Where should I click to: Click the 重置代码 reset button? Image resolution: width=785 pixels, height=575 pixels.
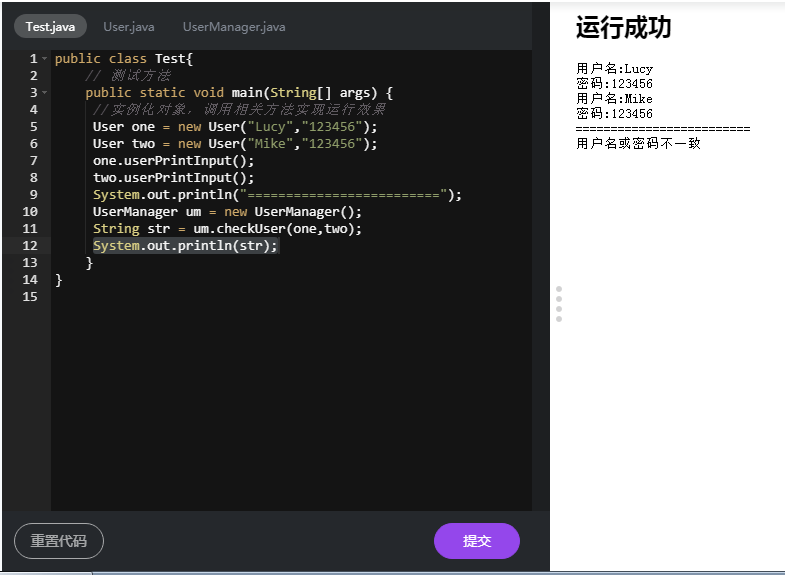pyautogui.click(x=59, y=540)
